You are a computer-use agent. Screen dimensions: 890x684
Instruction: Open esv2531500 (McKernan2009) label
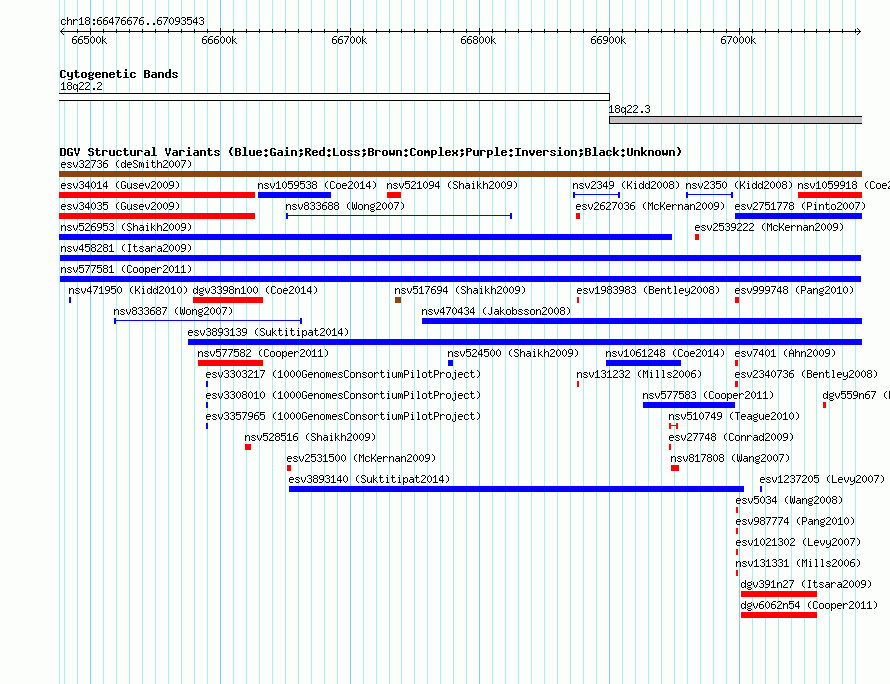pos(361,458)
